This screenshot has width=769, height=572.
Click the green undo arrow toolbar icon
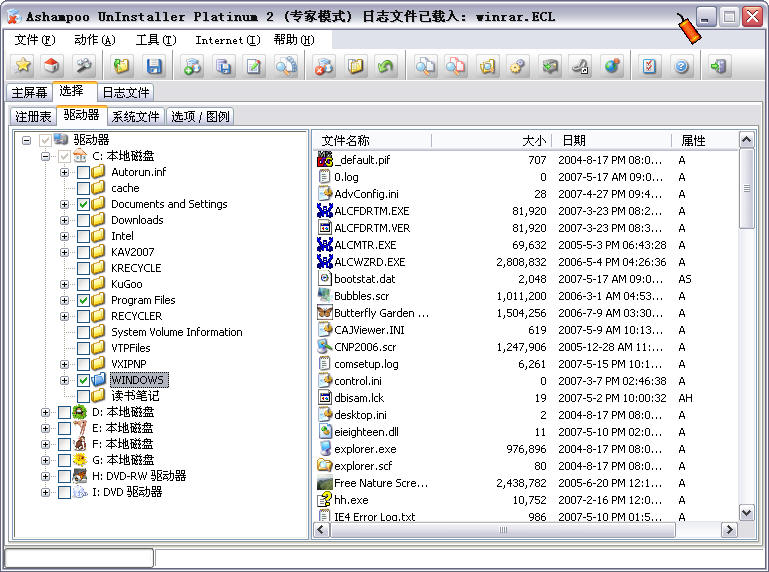386,66
